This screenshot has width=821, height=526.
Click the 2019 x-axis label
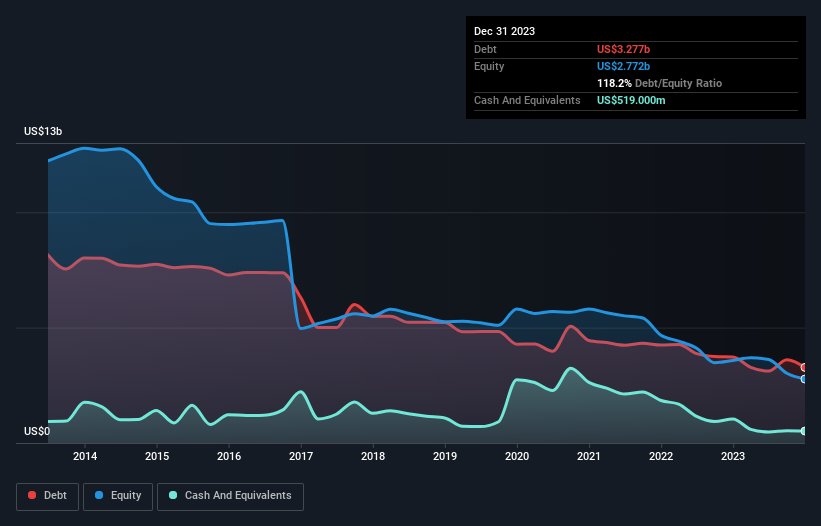click(x=445, y=456)
